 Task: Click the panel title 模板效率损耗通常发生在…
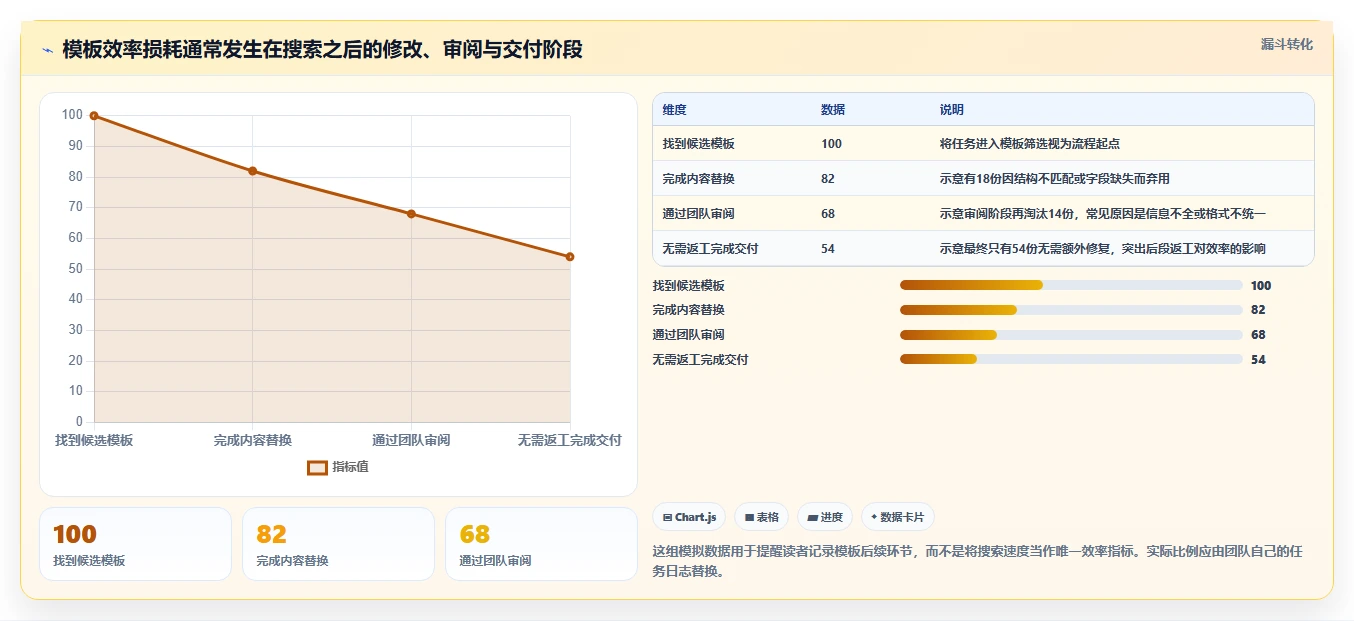pos(322,50)
